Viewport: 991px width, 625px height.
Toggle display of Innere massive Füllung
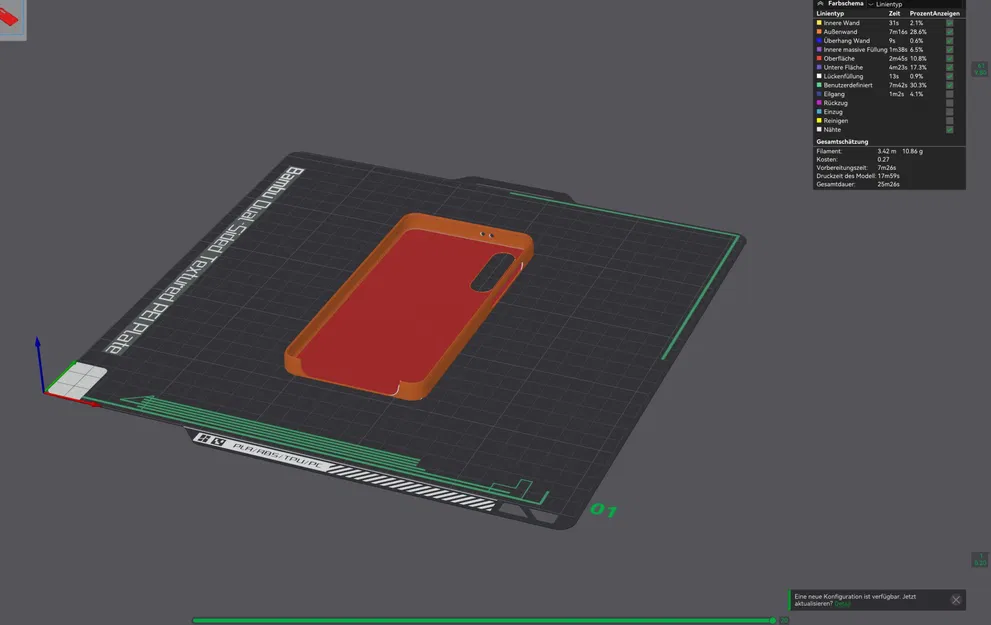(949, 49)
